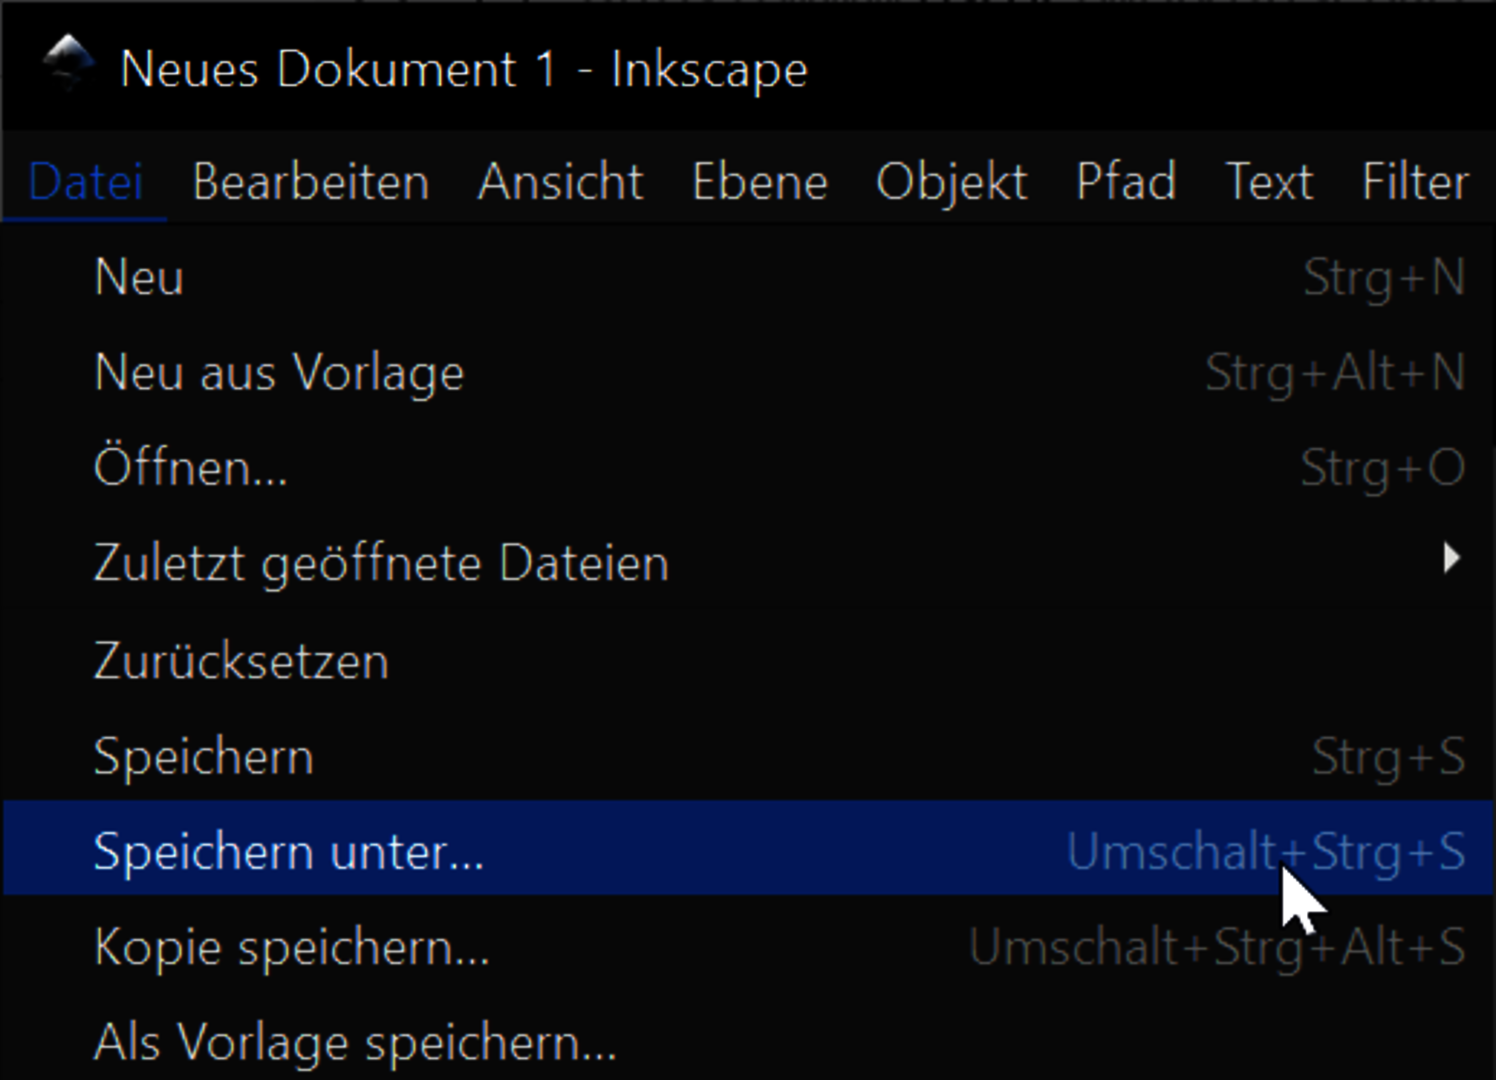Expand Zuletzt geöffnete Dateien submenu

click(x=381, y=563)
